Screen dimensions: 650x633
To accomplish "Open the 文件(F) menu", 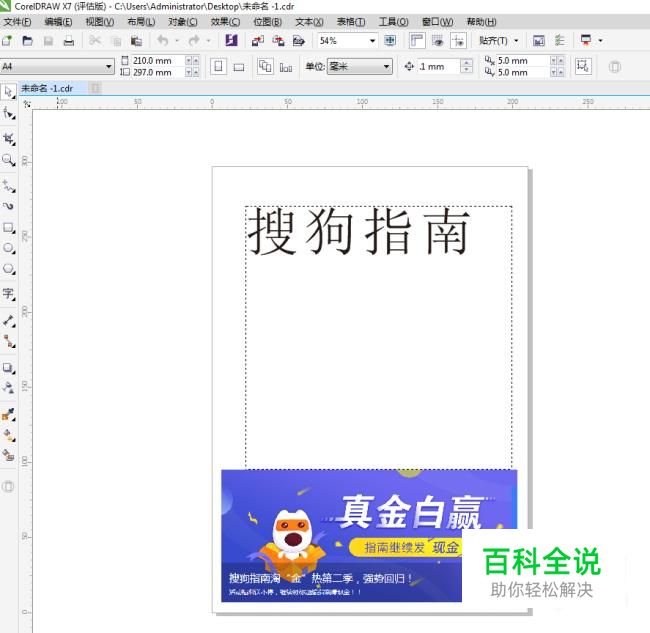I will tap(17, 22).
